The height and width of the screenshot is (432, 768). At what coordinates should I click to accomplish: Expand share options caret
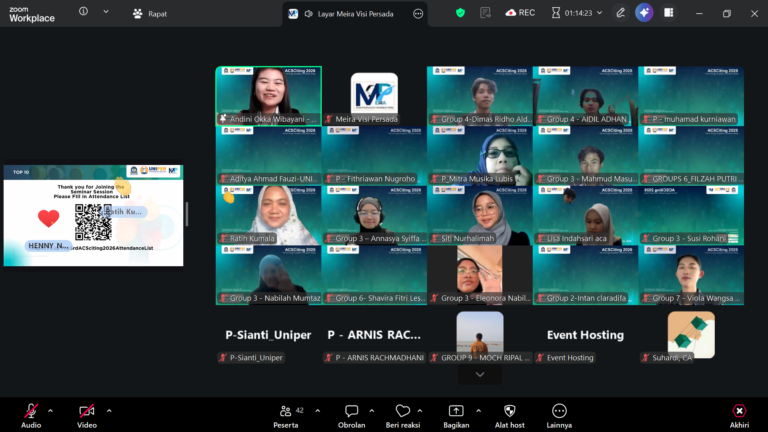pyautogui.click(x=478, y=411)
